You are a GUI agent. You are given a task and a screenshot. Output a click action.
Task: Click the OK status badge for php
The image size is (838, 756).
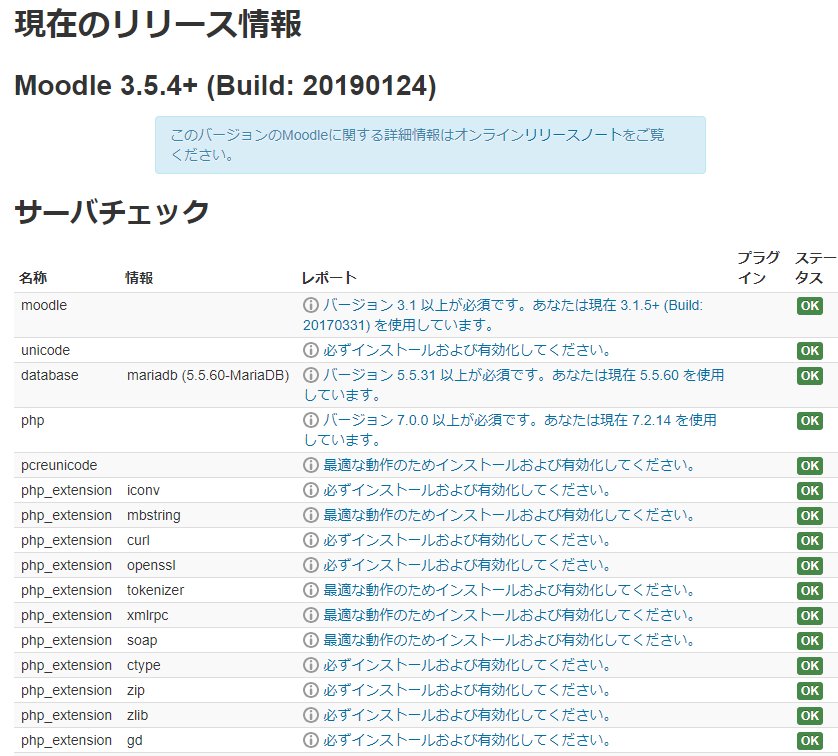(x=810, y=420)
